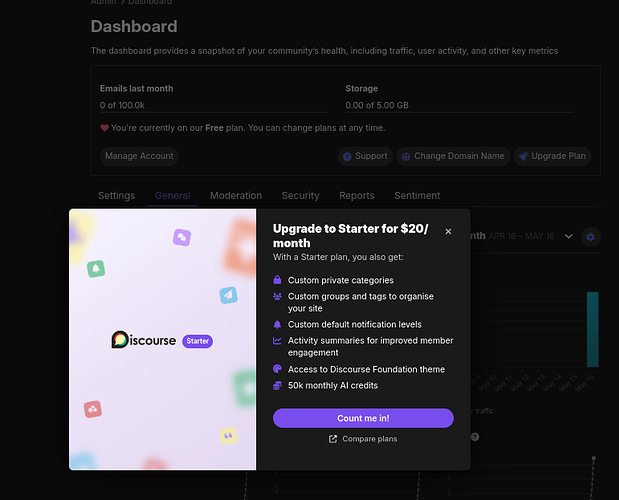
Task: Click the teal May 16 traffic bar
Action: tap(593, 330)
